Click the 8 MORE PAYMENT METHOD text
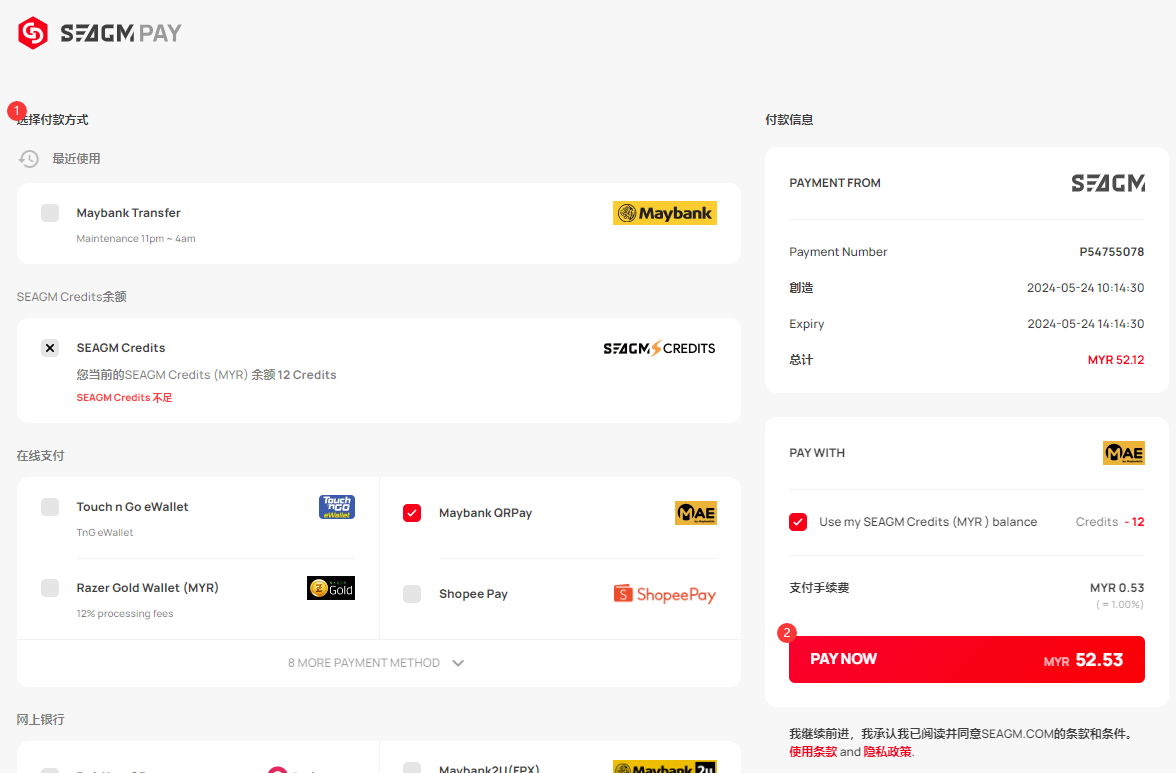The image size is (1176, 773). tap(364, 663)
